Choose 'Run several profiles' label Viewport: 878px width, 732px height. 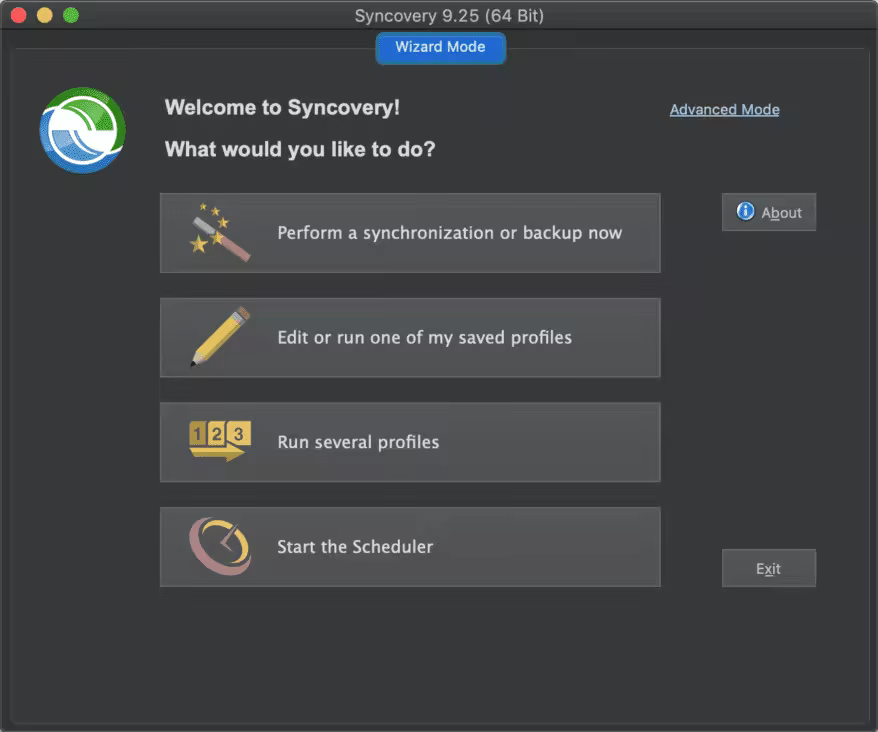[x=358, y=442]
